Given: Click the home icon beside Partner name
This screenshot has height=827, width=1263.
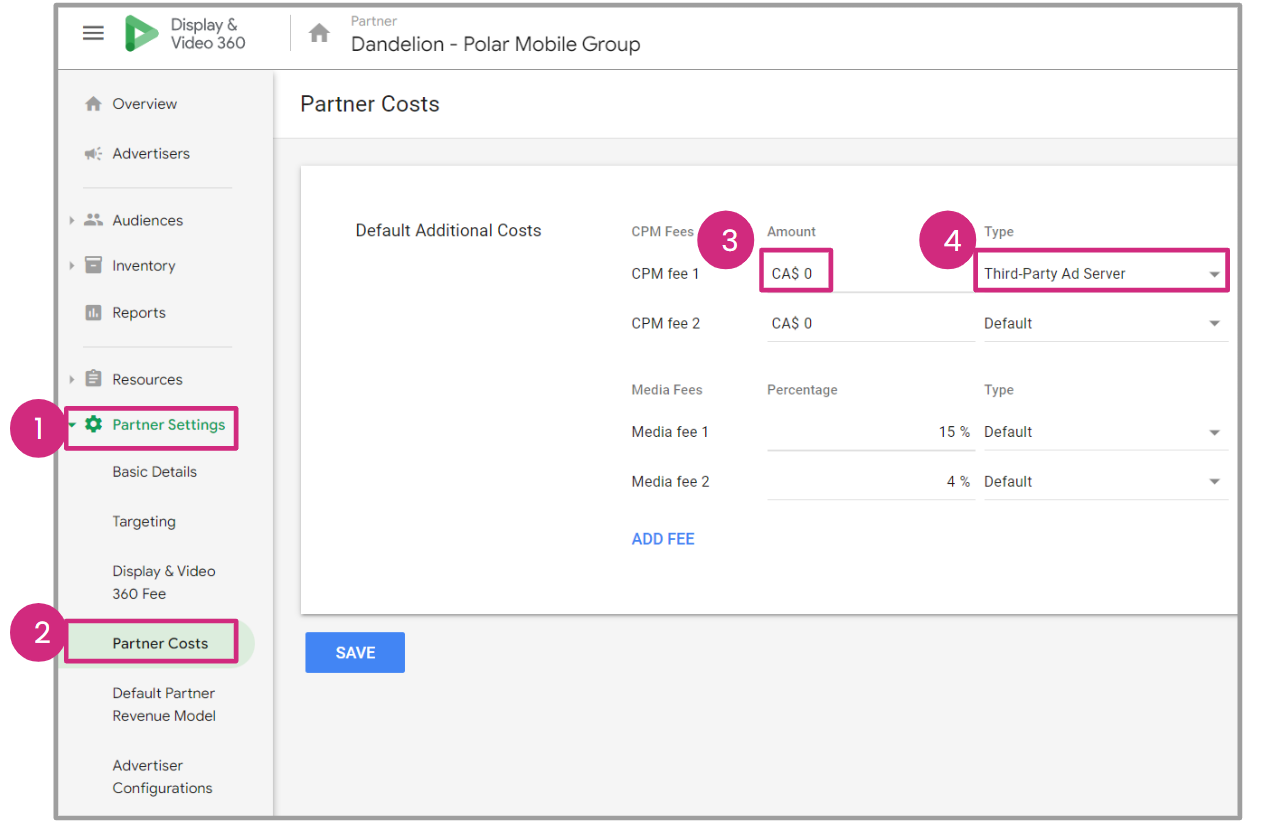Looking at the screenshot, I should click(319, 34).
